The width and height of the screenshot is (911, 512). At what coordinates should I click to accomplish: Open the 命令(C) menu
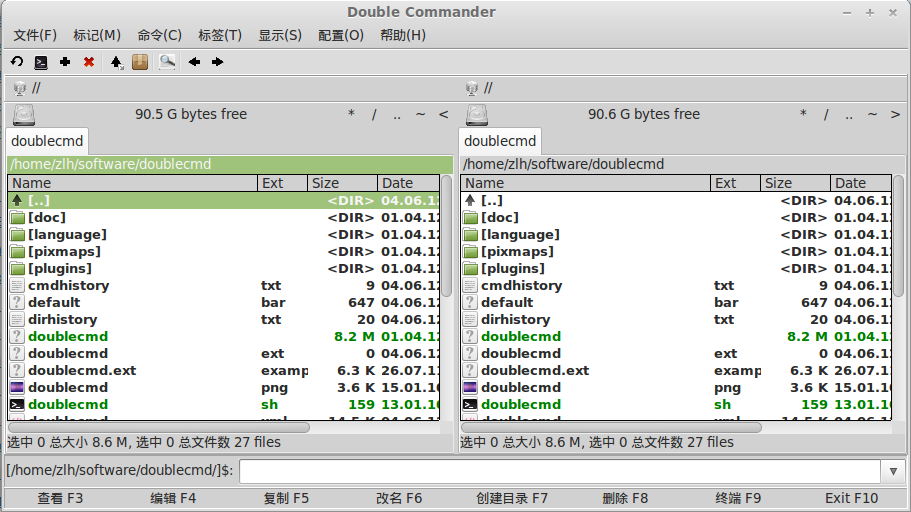(159, 35)
